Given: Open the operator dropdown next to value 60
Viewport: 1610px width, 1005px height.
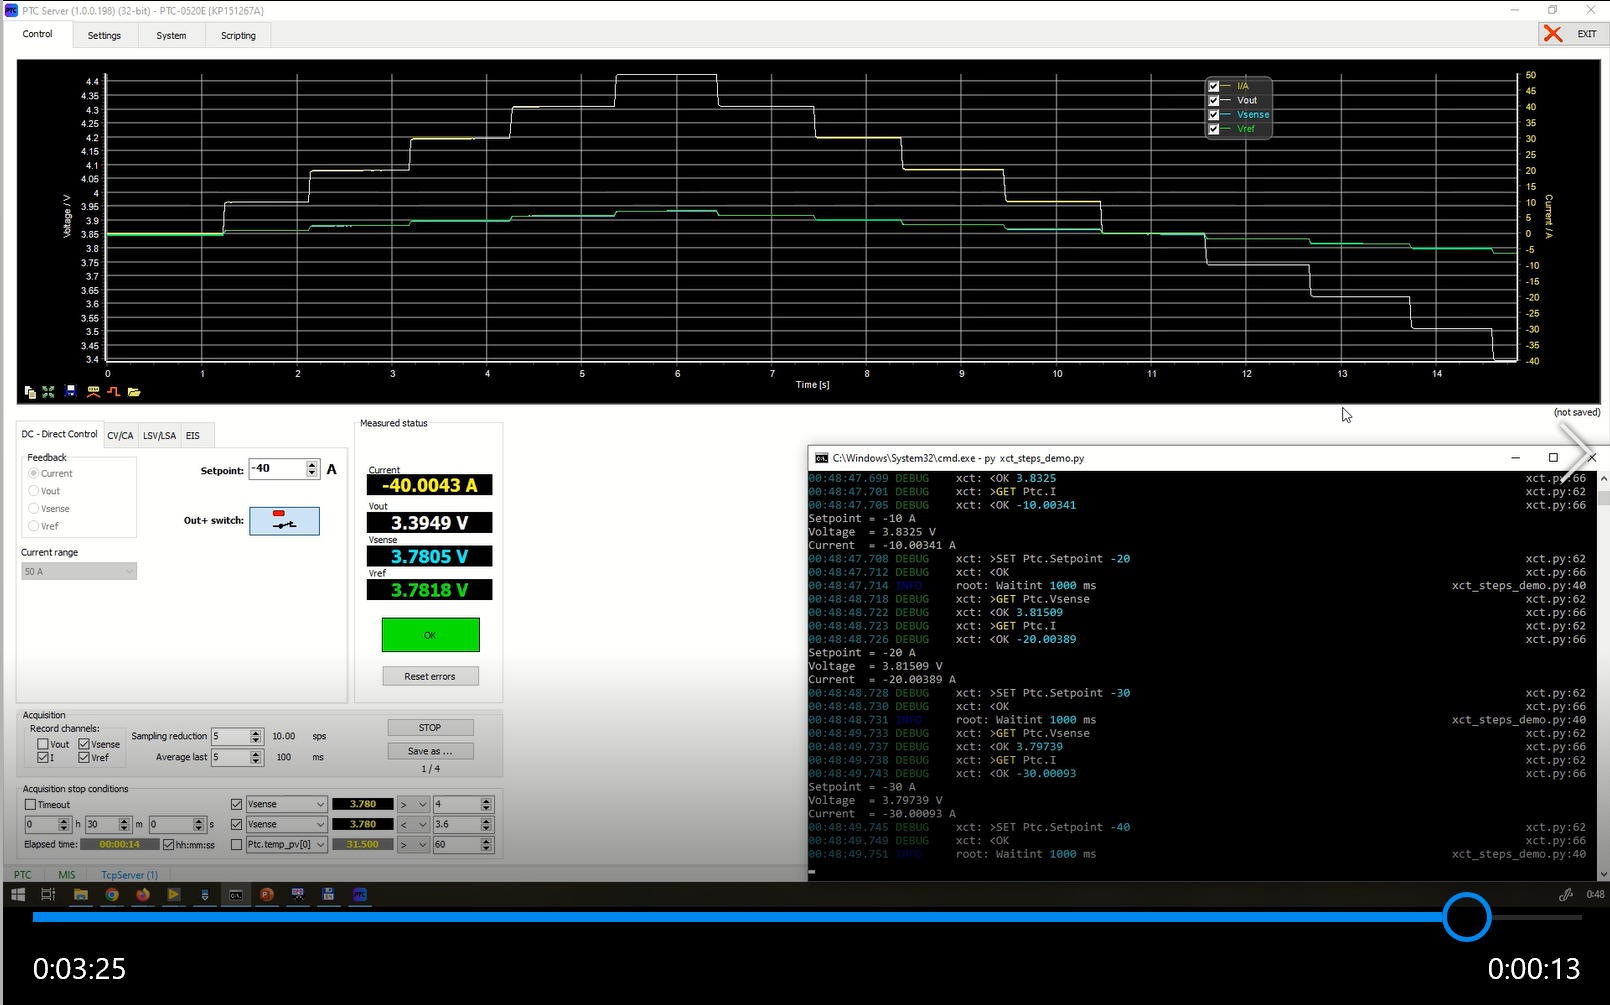Looking at the screenshot, I should (x=414, y=844).
